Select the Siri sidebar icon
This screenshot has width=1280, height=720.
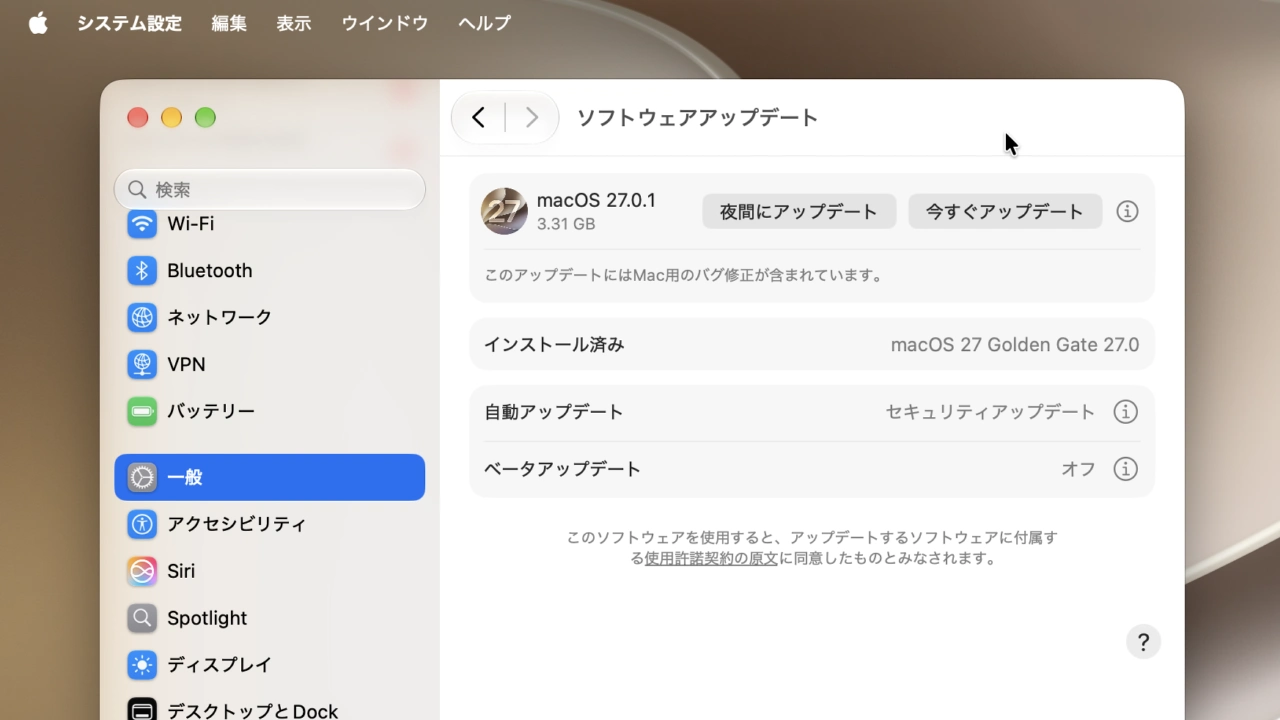(142, 571)
